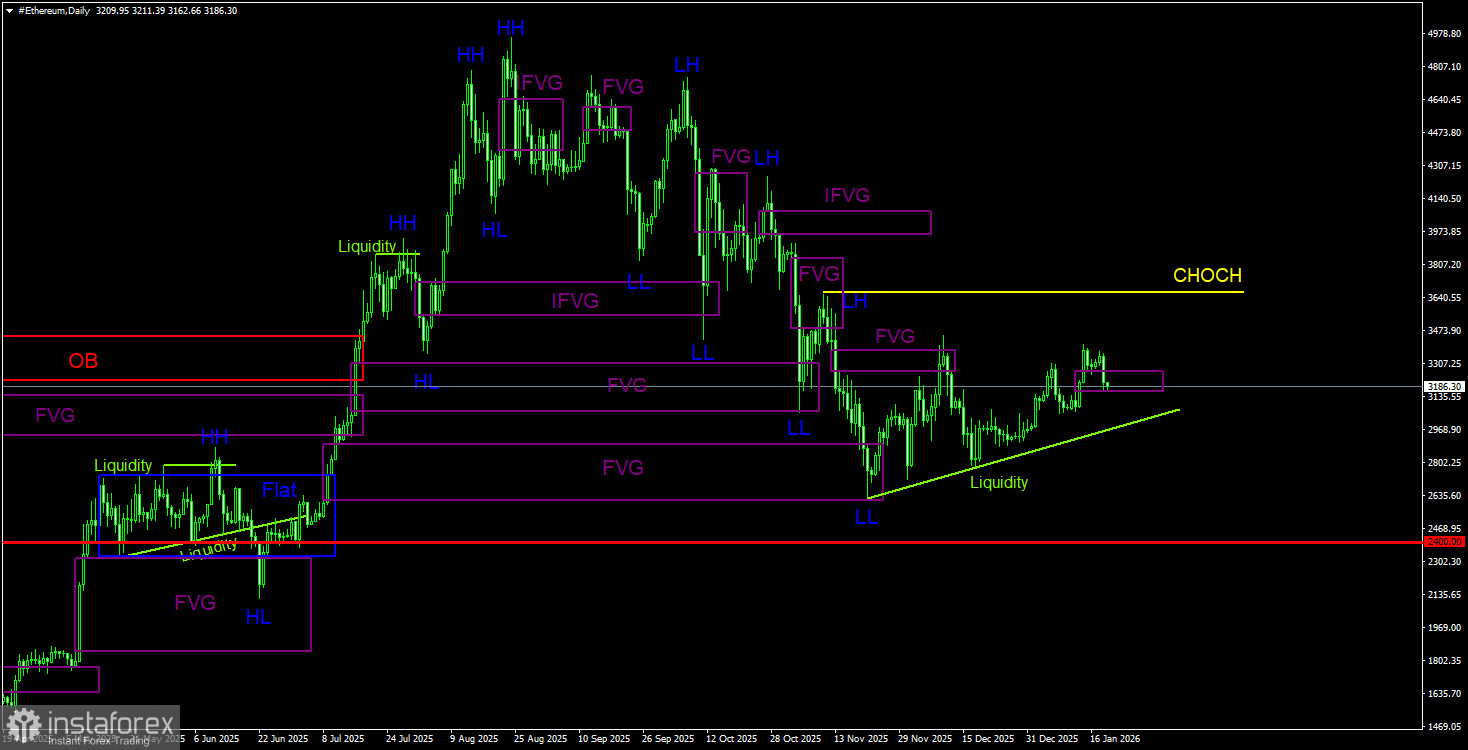Click the 3973.85 price axis value
Viewport: 1468px width, 750px height.
(1444, 231)
